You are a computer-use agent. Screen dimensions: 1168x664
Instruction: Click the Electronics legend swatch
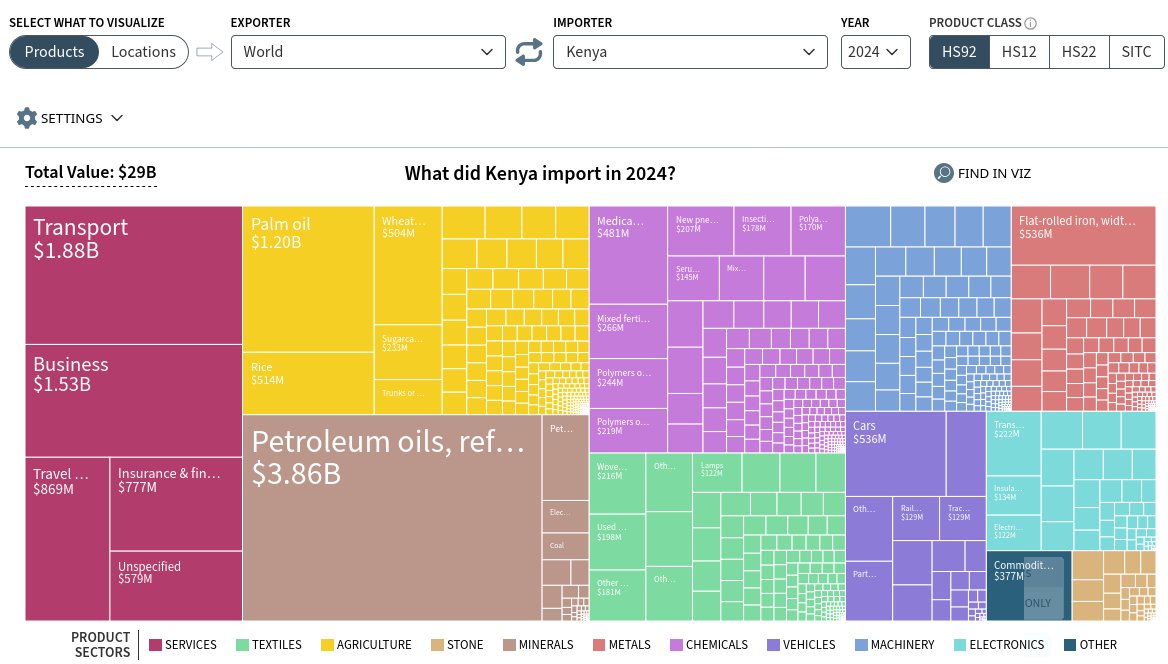point(959,645)
